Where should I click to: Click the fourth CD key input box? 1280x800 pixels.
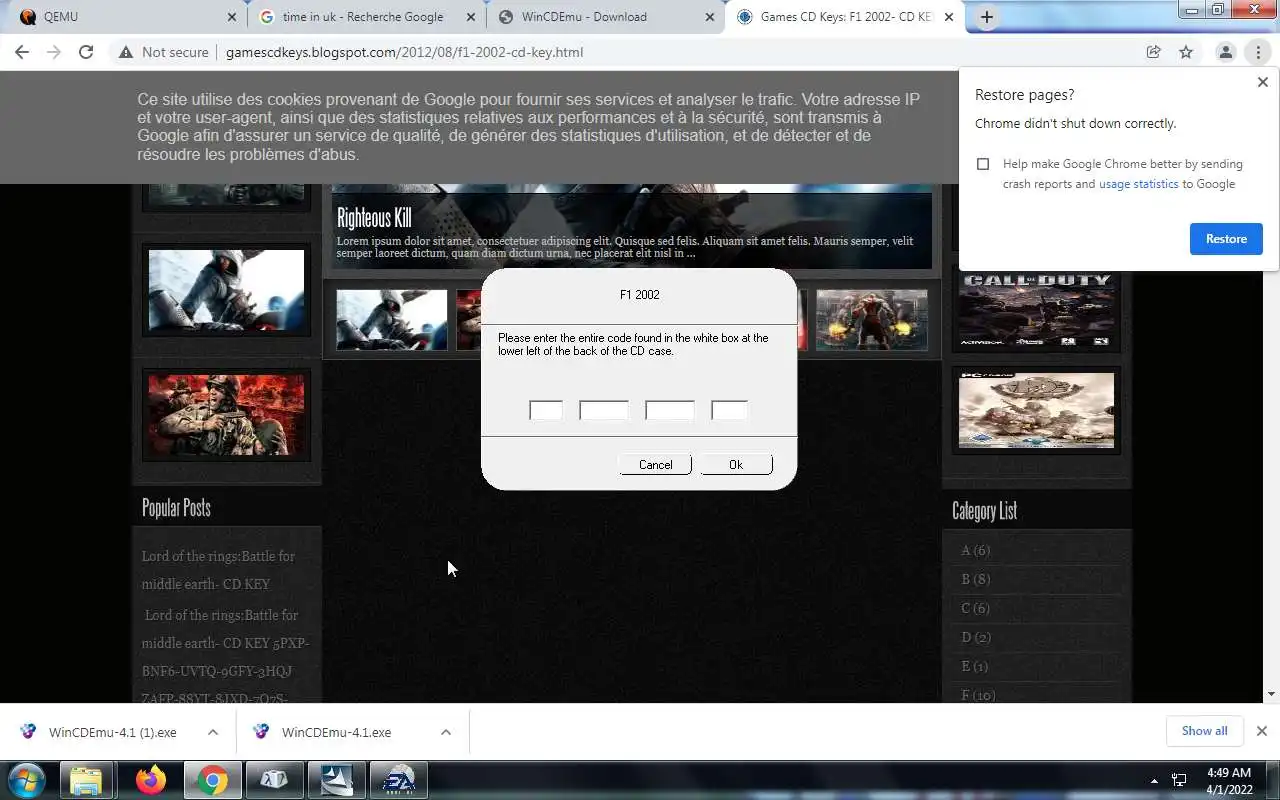pyautogui.click(x=729, y=410)
